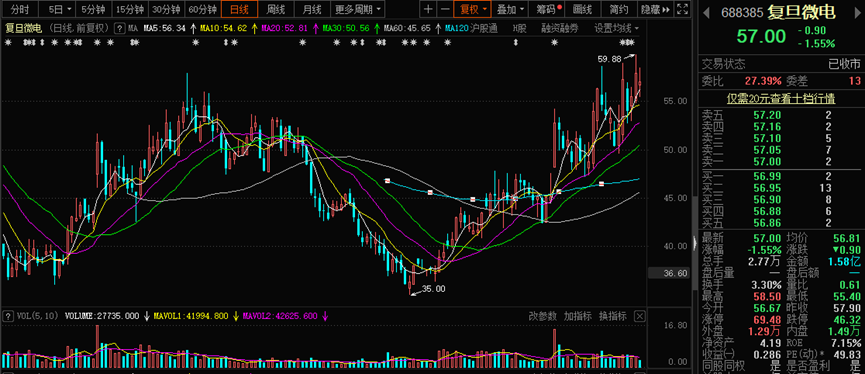Open the 叠加 overlay dropdown
Viewport: 865px width, 374px height.
pyautogui.click(x=510, y=9)
